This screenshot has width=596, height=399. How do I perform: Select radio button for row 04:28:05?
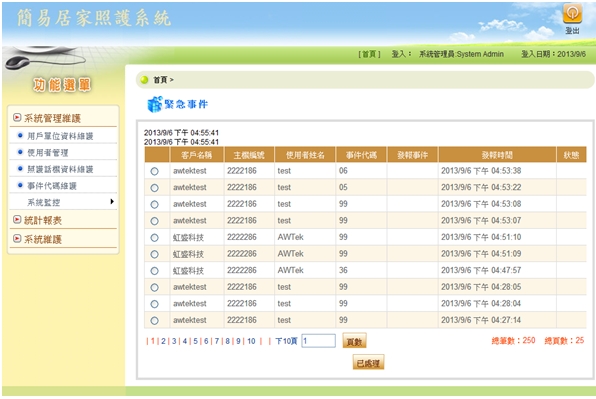tap(154, 287)
